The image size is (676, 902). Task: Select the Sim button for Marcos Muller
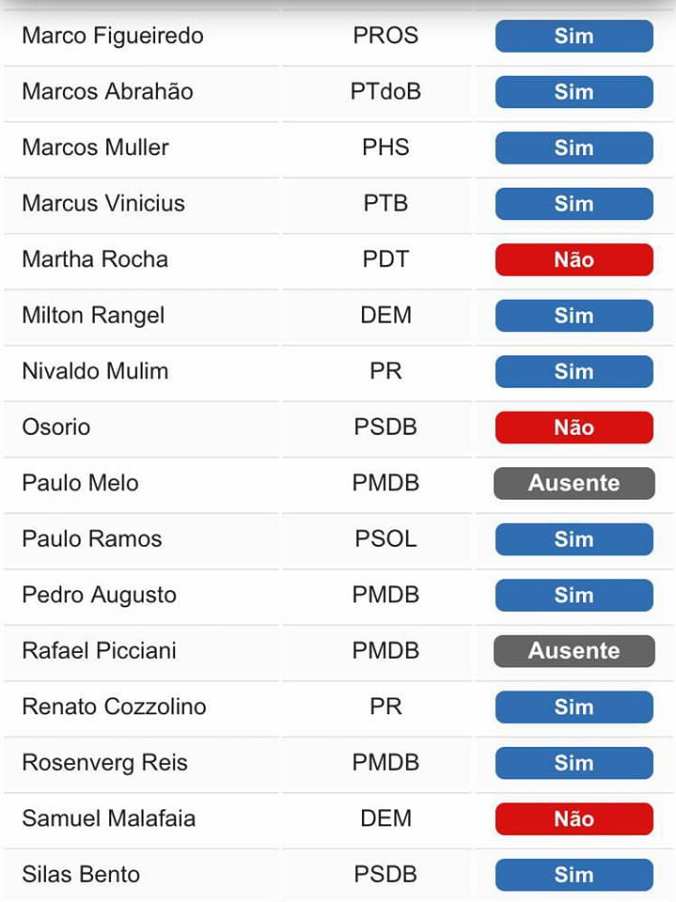[573, 148]
